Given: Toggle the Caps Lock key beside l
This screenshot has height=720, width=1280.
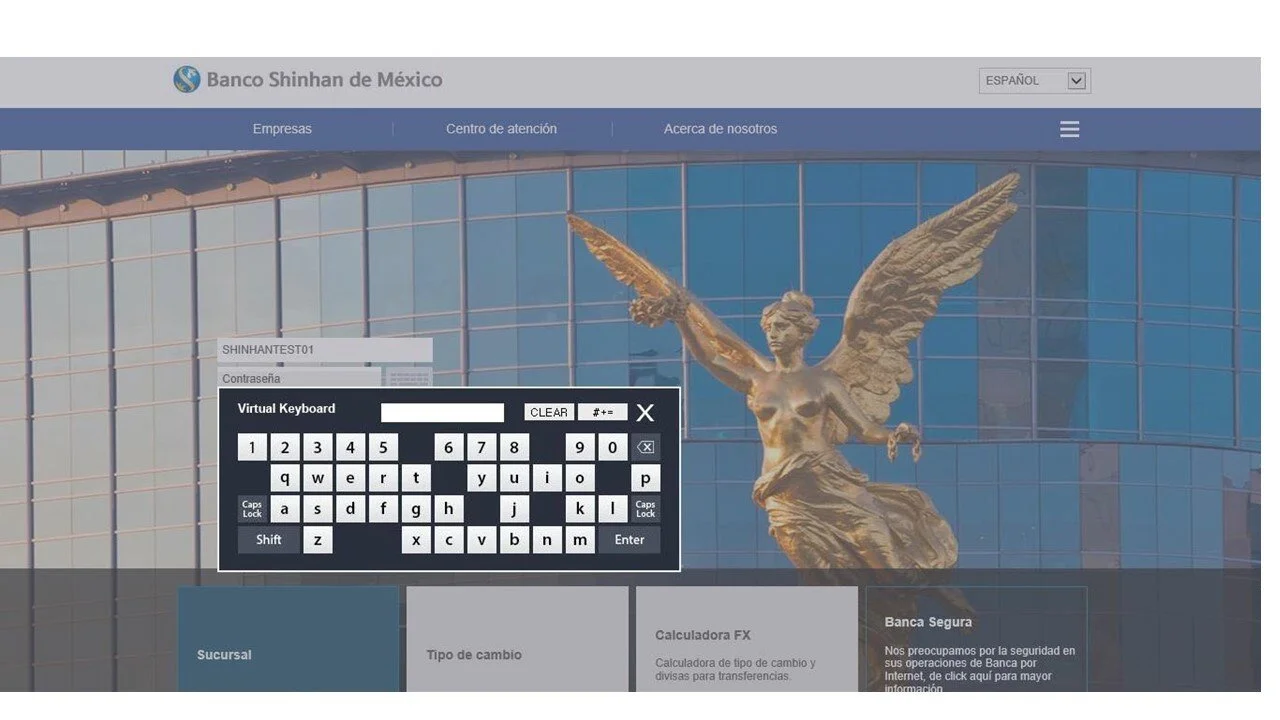Looking at the screenshot, I should tap(646, 509).
